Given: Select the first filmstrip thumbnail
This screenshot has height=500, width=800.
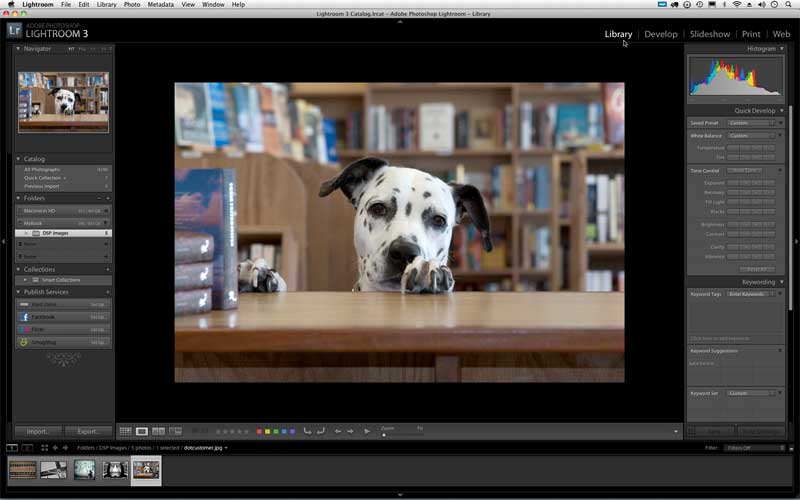Looking at the screenshot, I should coord(23,469).
